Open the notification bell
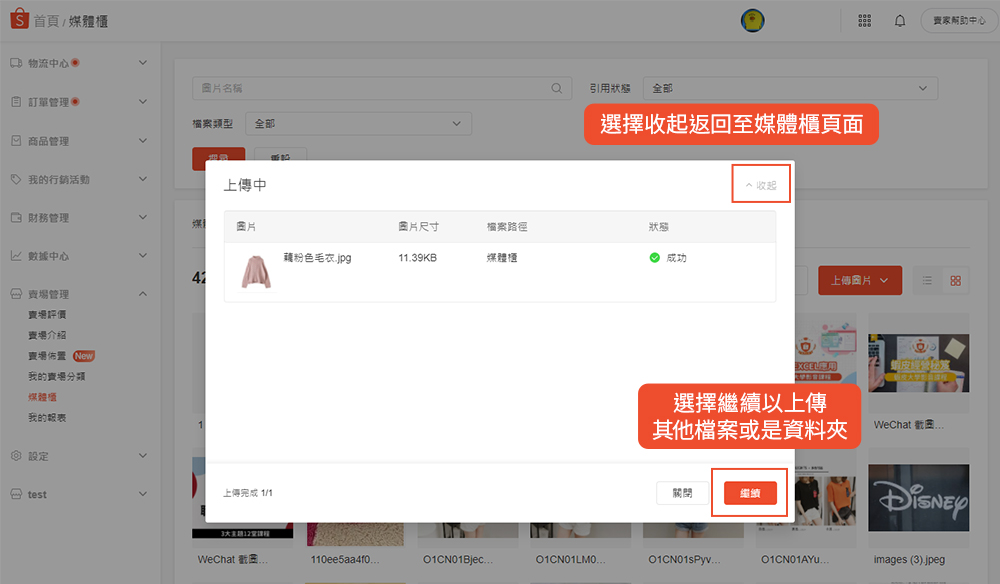The height and width of the screenshot is (584, 1000). point(900,21)
